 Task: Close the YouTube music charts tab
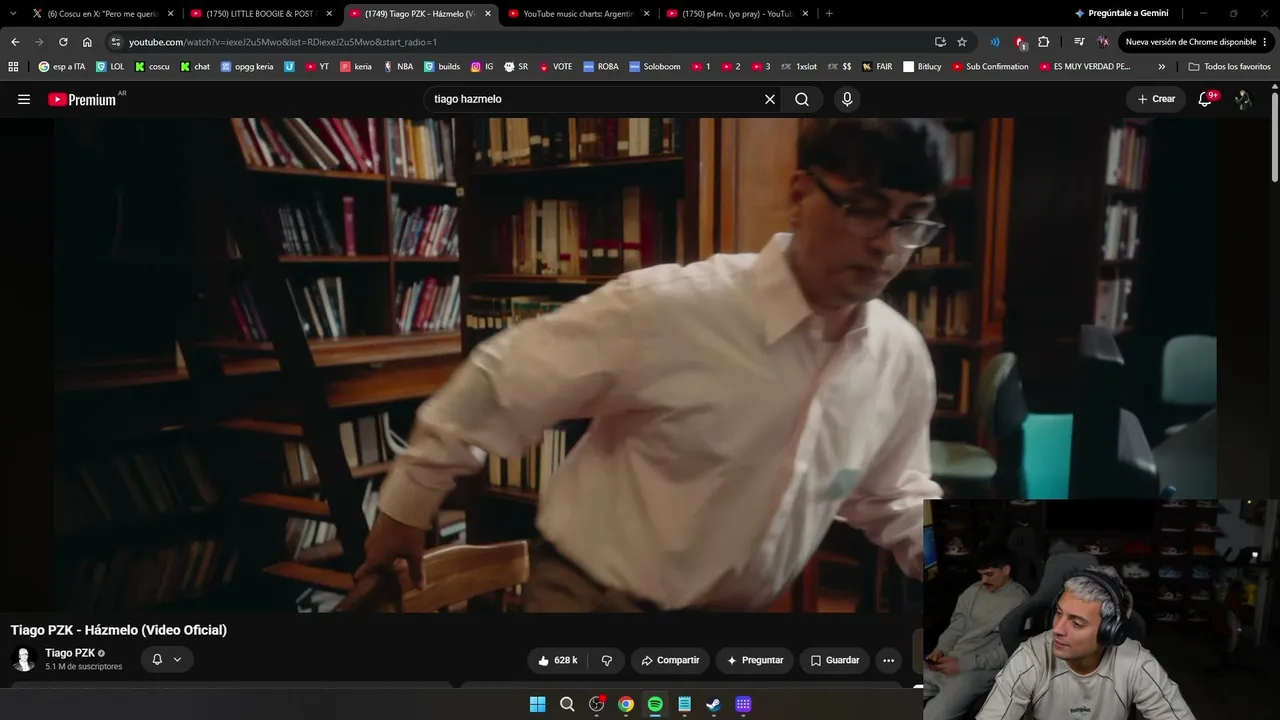(646, 14)
